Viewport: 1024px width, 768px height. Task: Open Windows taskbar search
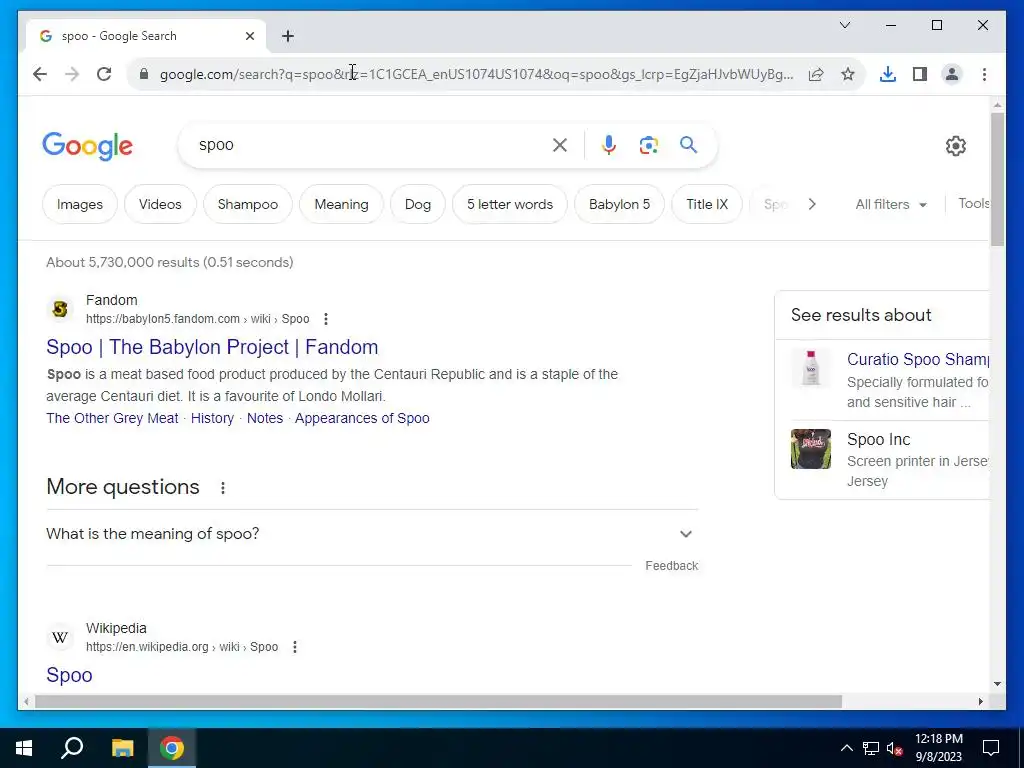coord(72,748)
